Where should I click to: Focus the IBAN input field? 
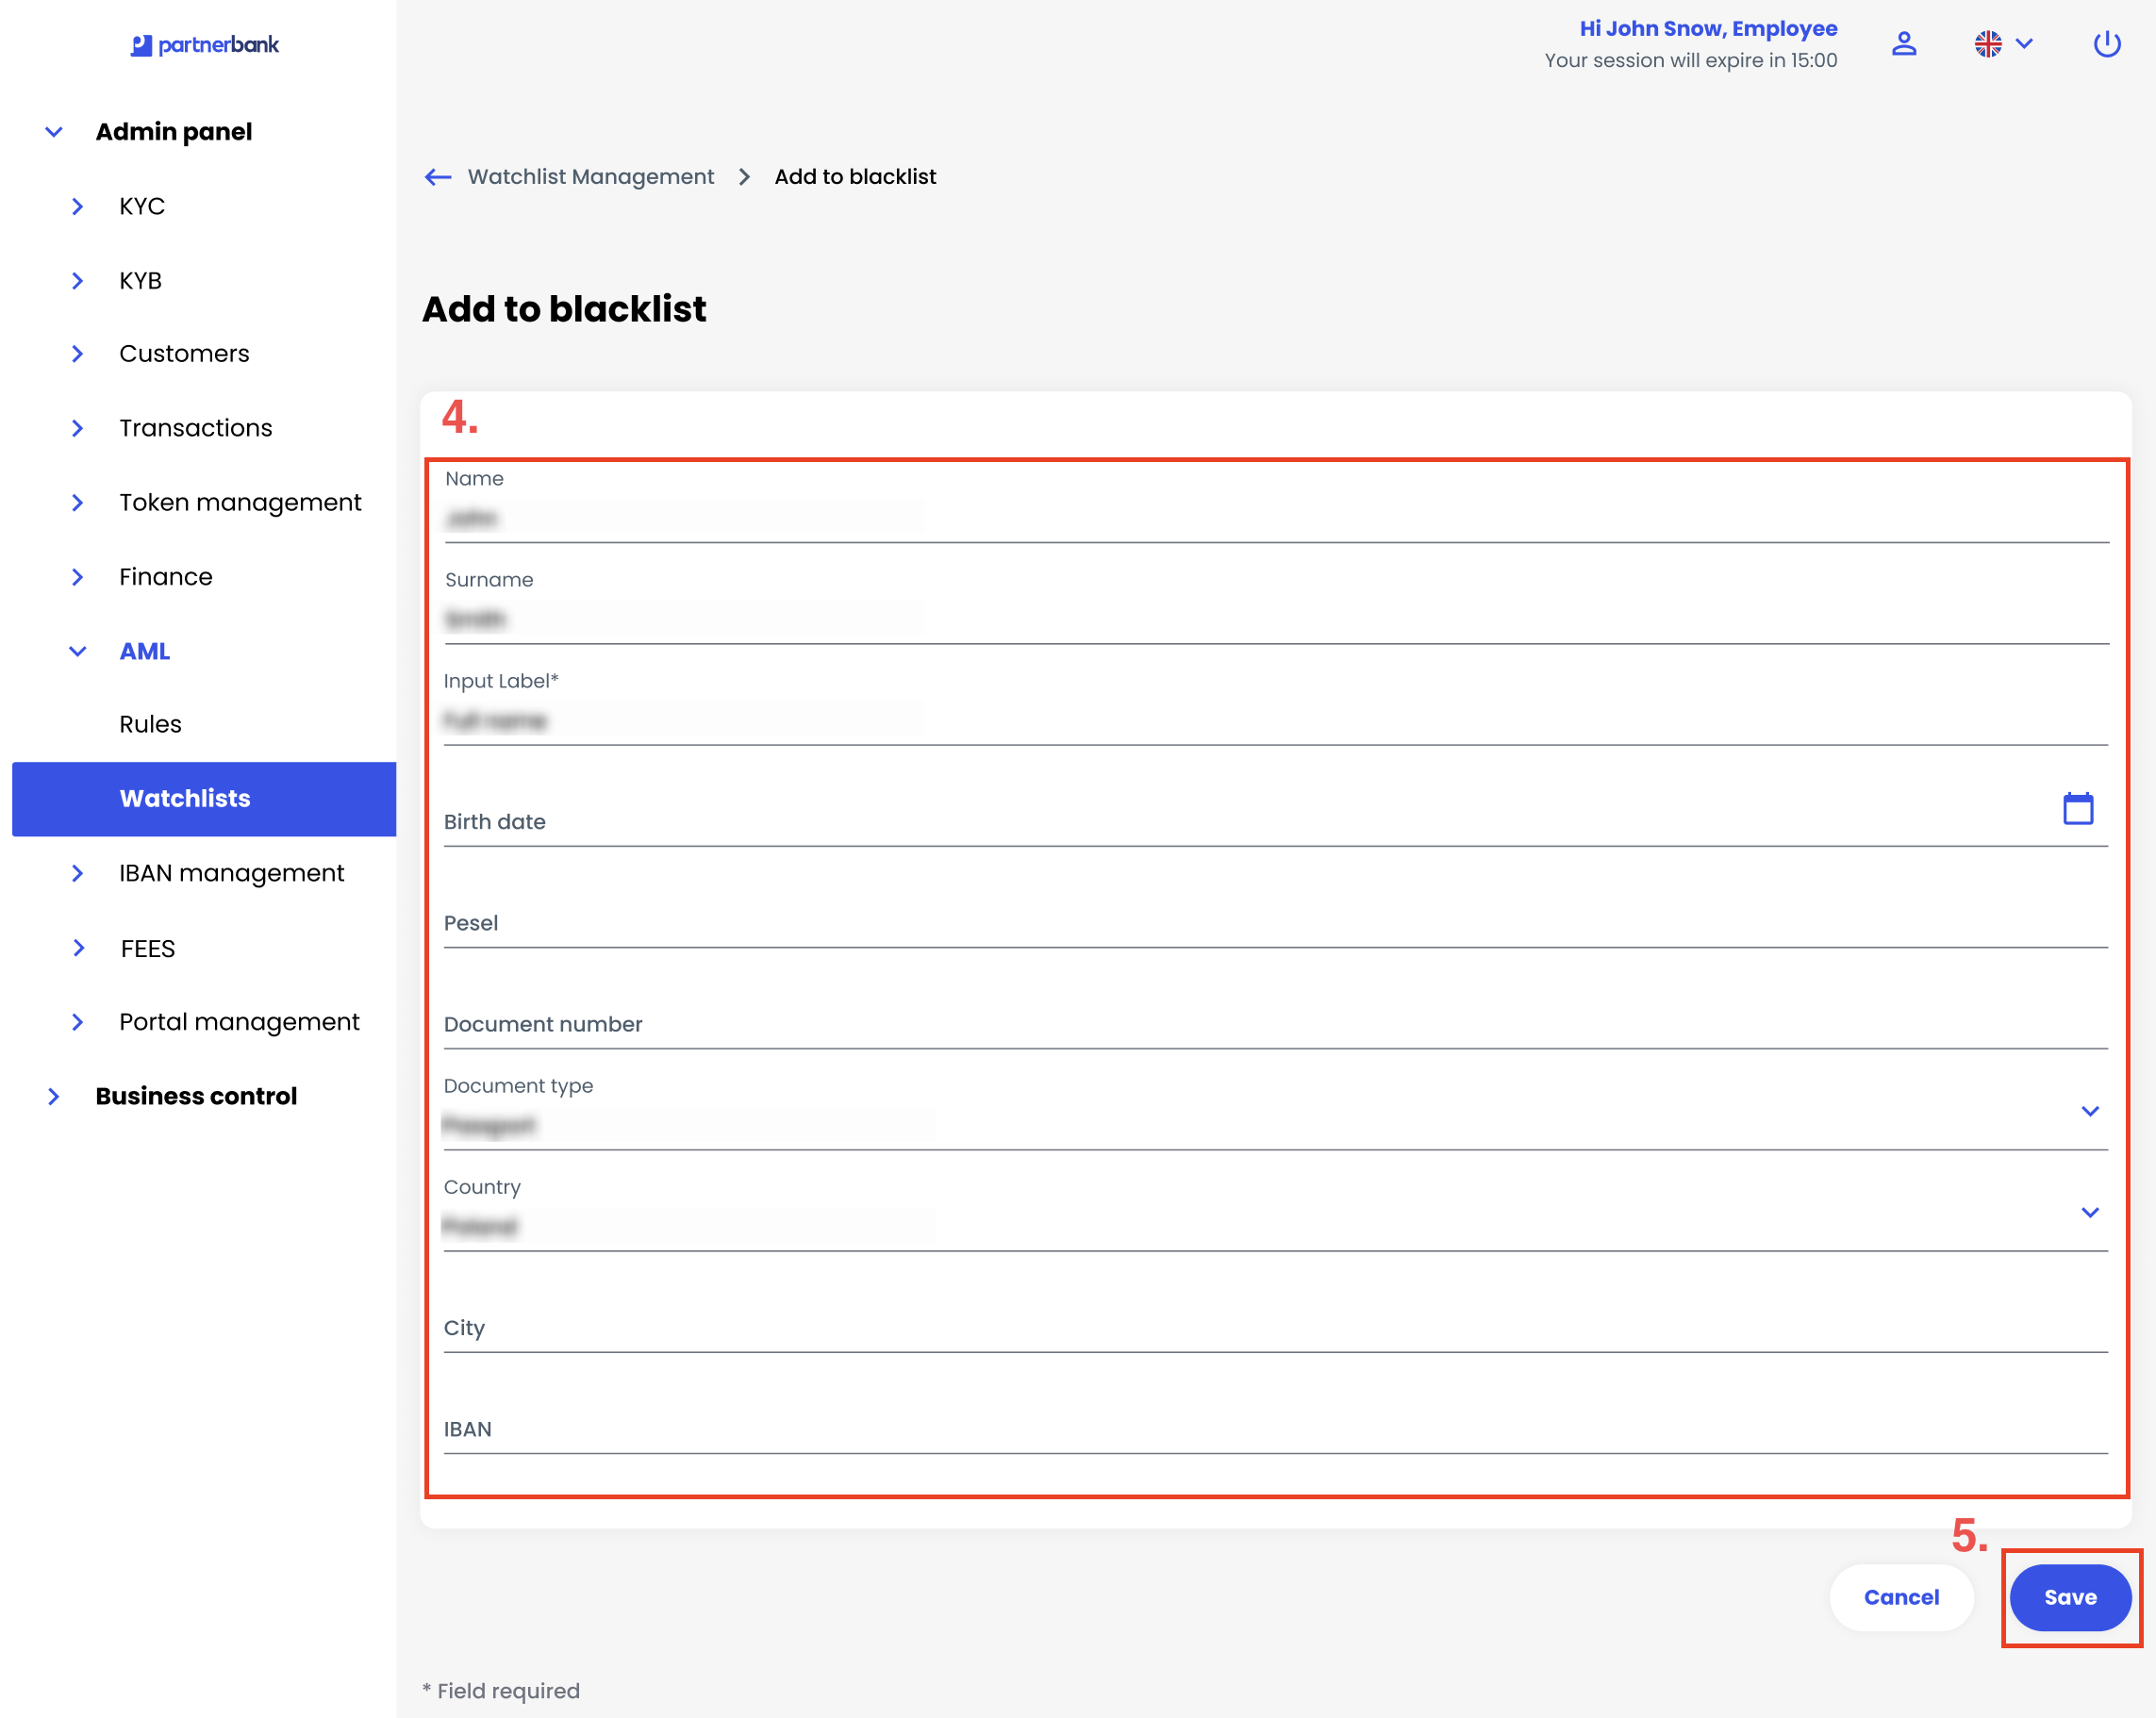1274,1429
